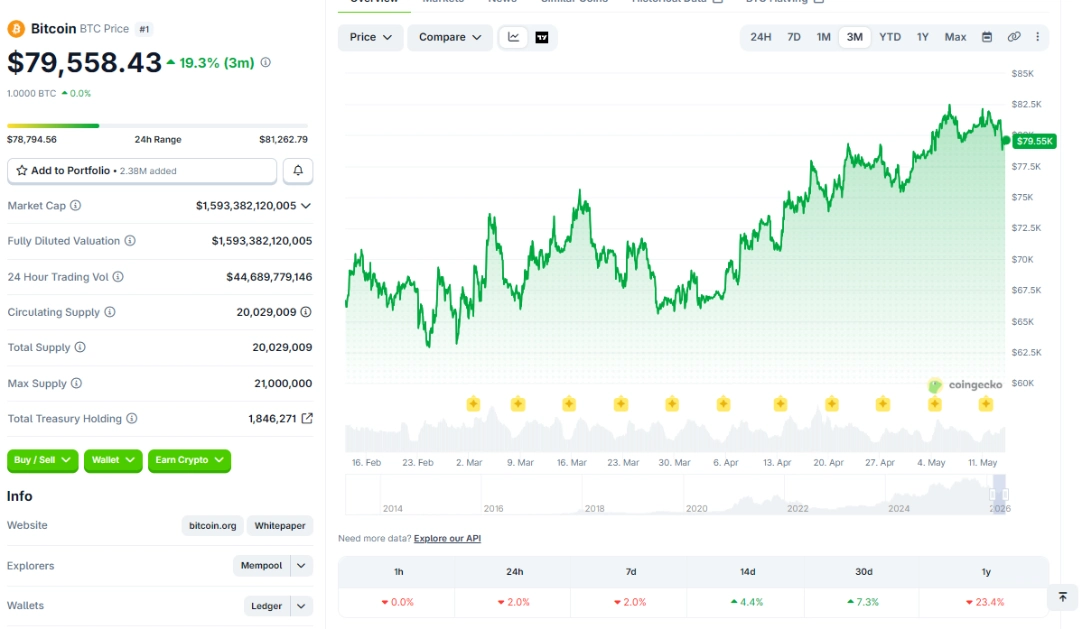Expand the Market Cap chevron

tap(306, 206)
